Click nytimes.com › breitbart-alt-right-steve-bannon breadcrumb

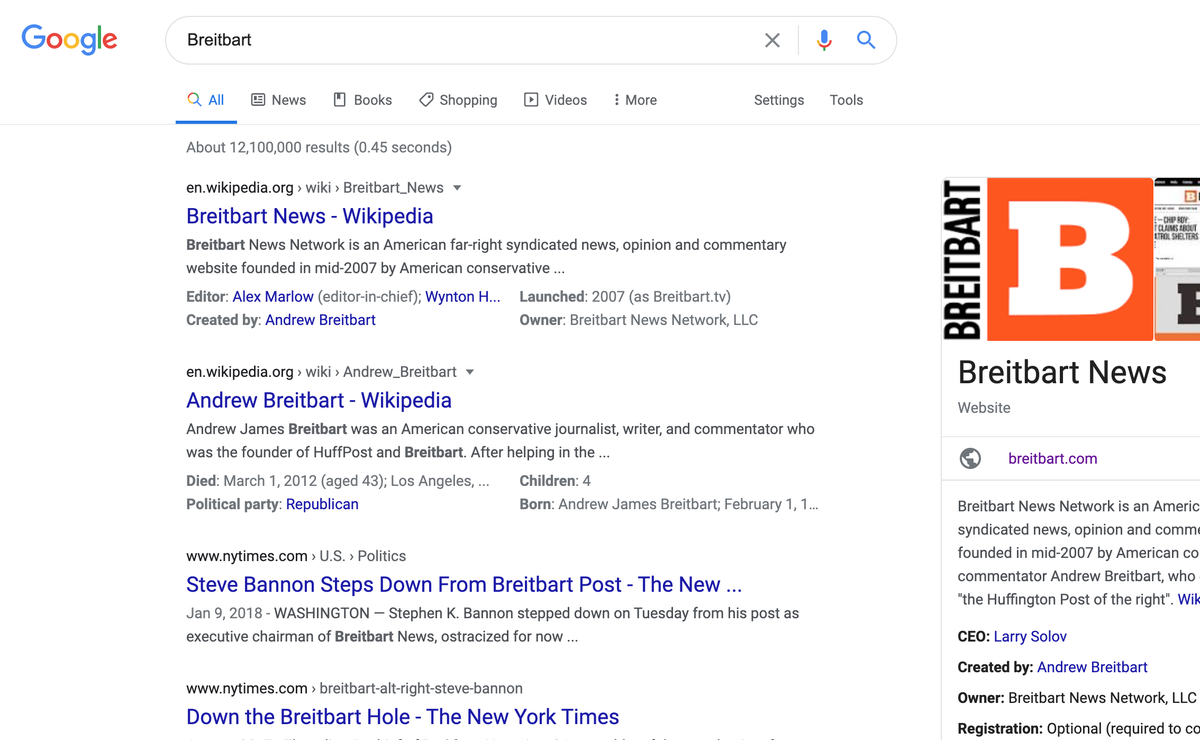pos(354,688)
